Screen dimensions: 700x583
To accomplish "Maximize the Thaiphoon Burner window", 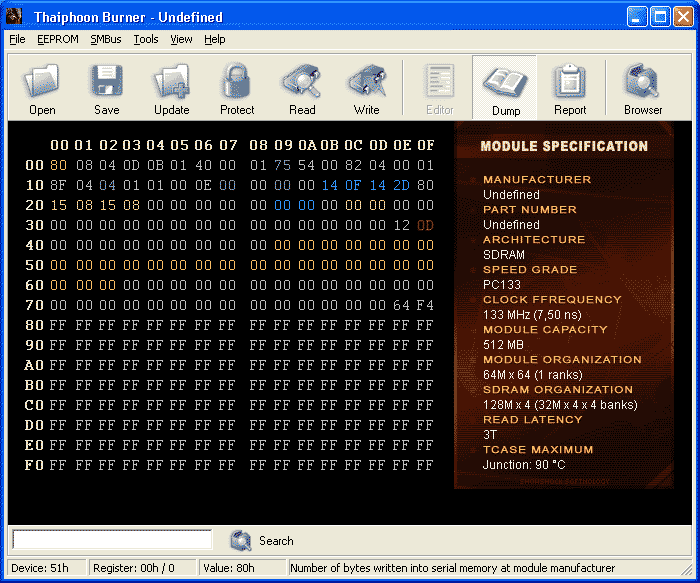I will click(660, 17).
